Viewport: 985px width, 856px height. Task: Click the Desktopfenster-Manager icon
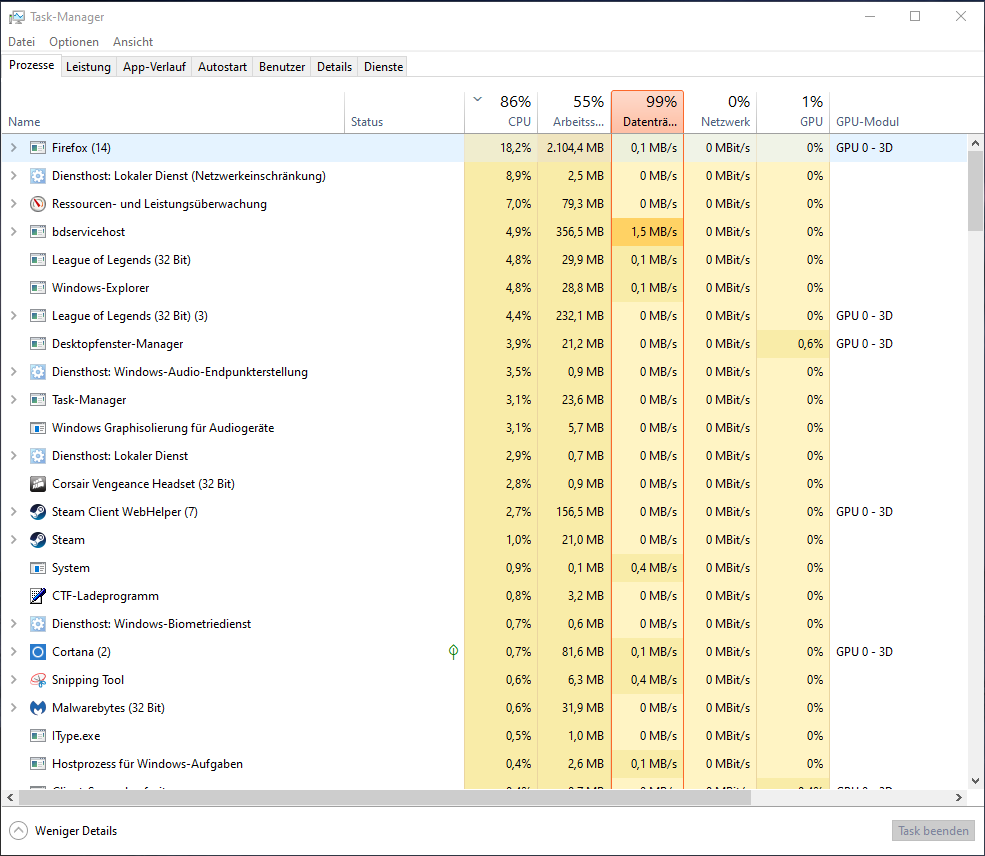tap(38, 344)
